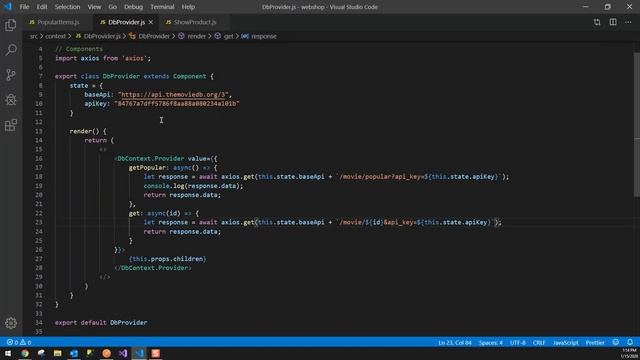This screenshot has height=360, width=640.
Task: Open the Debug menu
Action: tap(133, 7)
